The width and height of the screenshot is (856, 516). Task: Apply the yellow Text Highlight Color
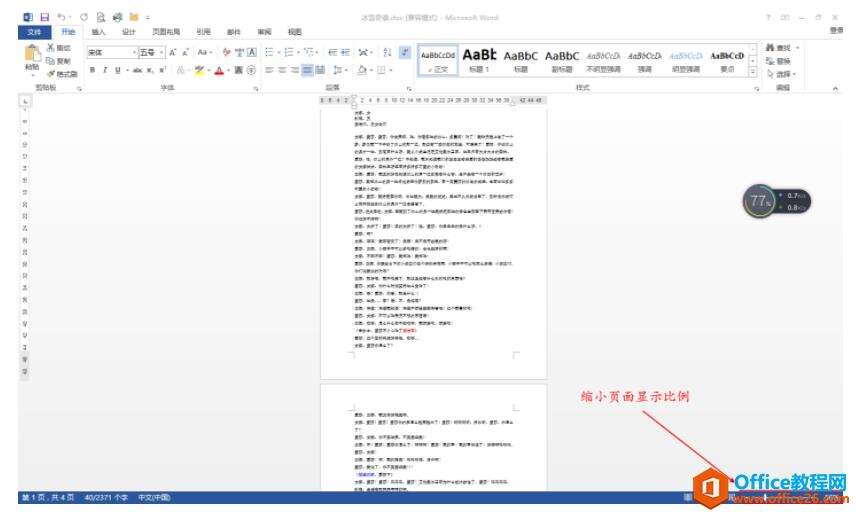click(199, 70)
